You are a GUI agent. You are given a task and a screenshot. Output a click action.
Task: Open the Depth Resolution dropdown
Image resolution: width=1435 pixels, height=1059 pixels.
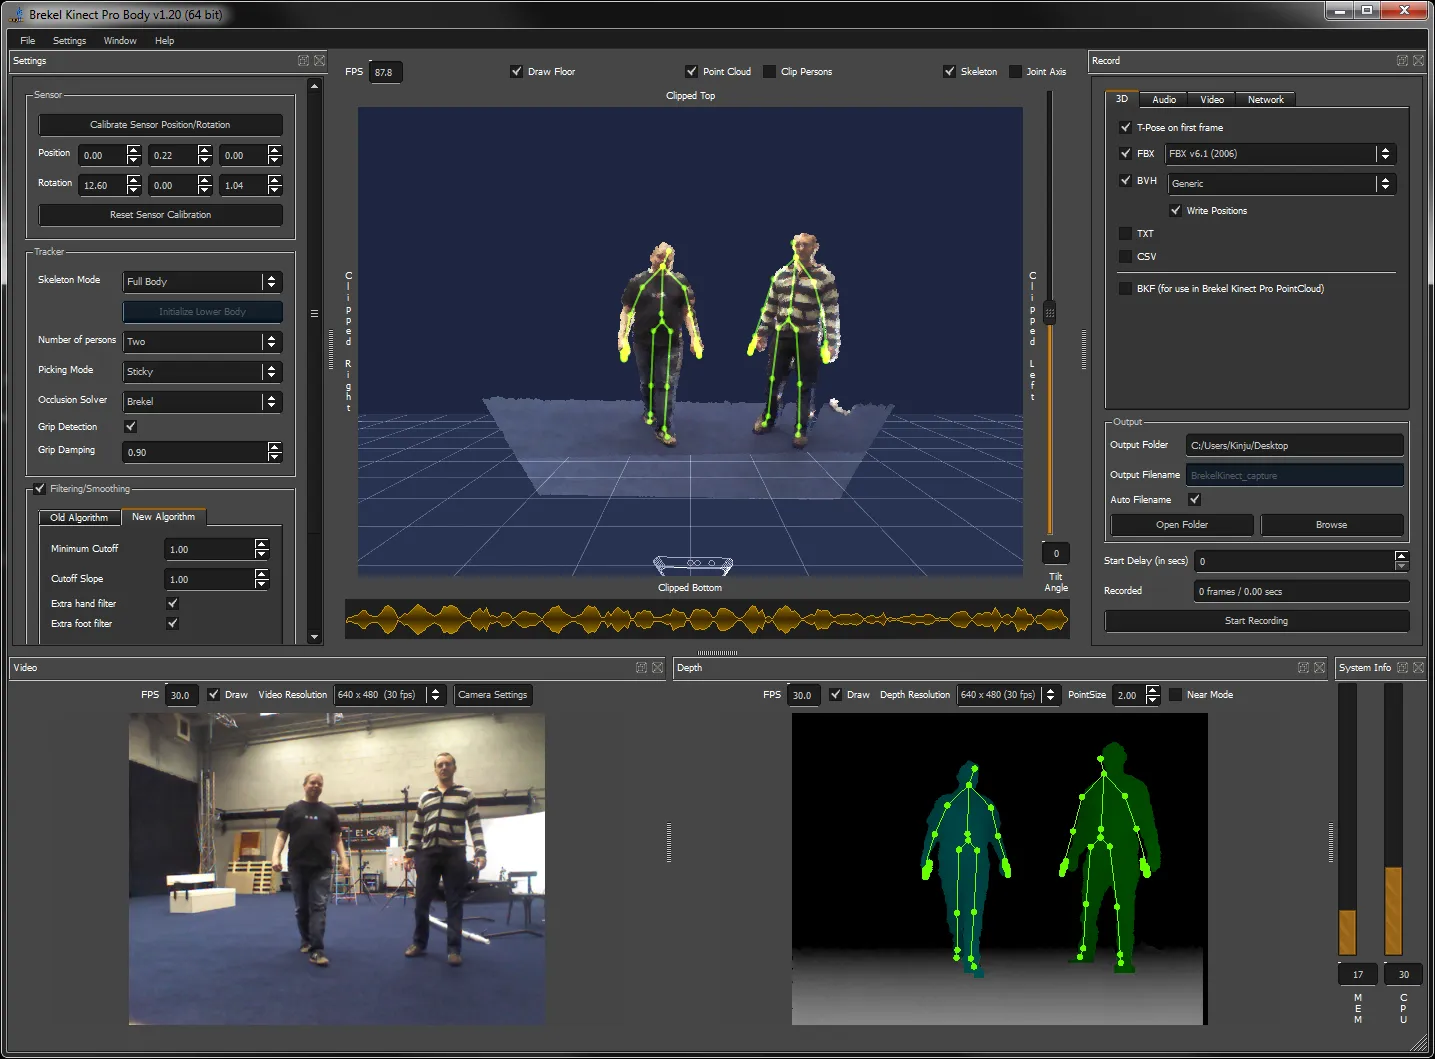(x=1009, y=695)
